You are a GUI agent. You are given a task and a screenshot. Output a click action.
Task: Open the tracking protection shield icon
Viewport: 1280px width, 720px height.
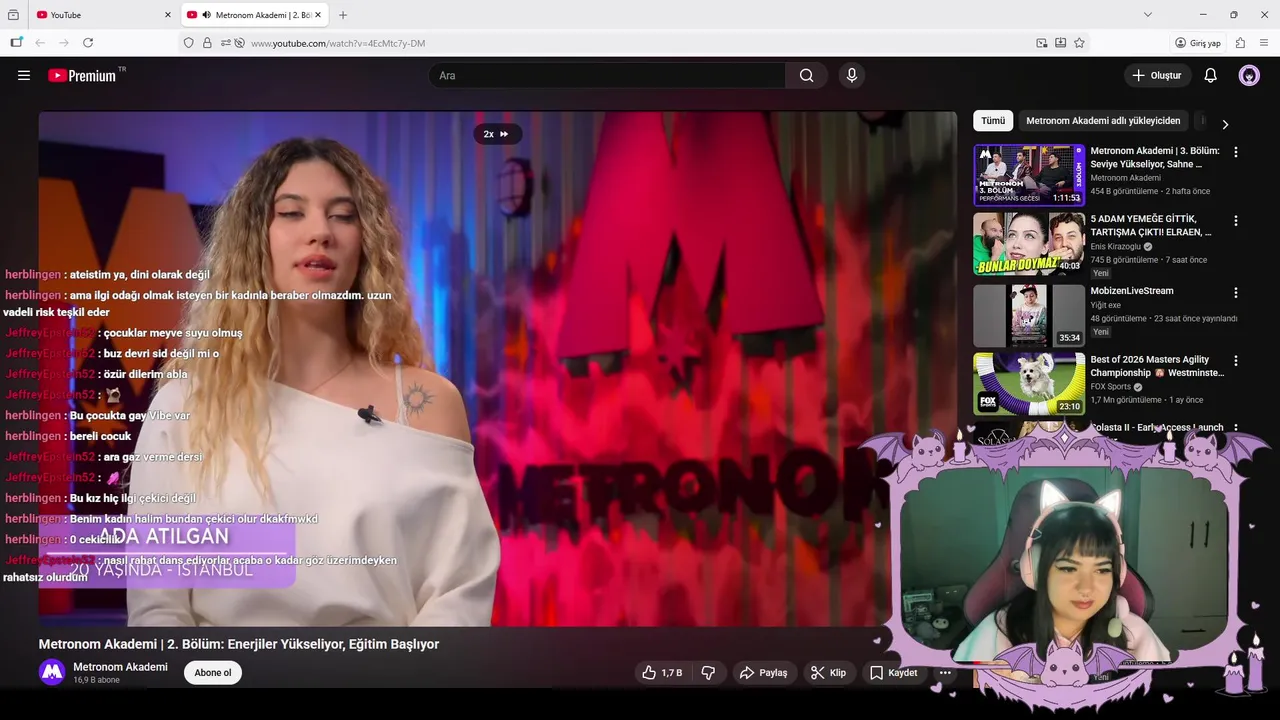coord(188,43)
